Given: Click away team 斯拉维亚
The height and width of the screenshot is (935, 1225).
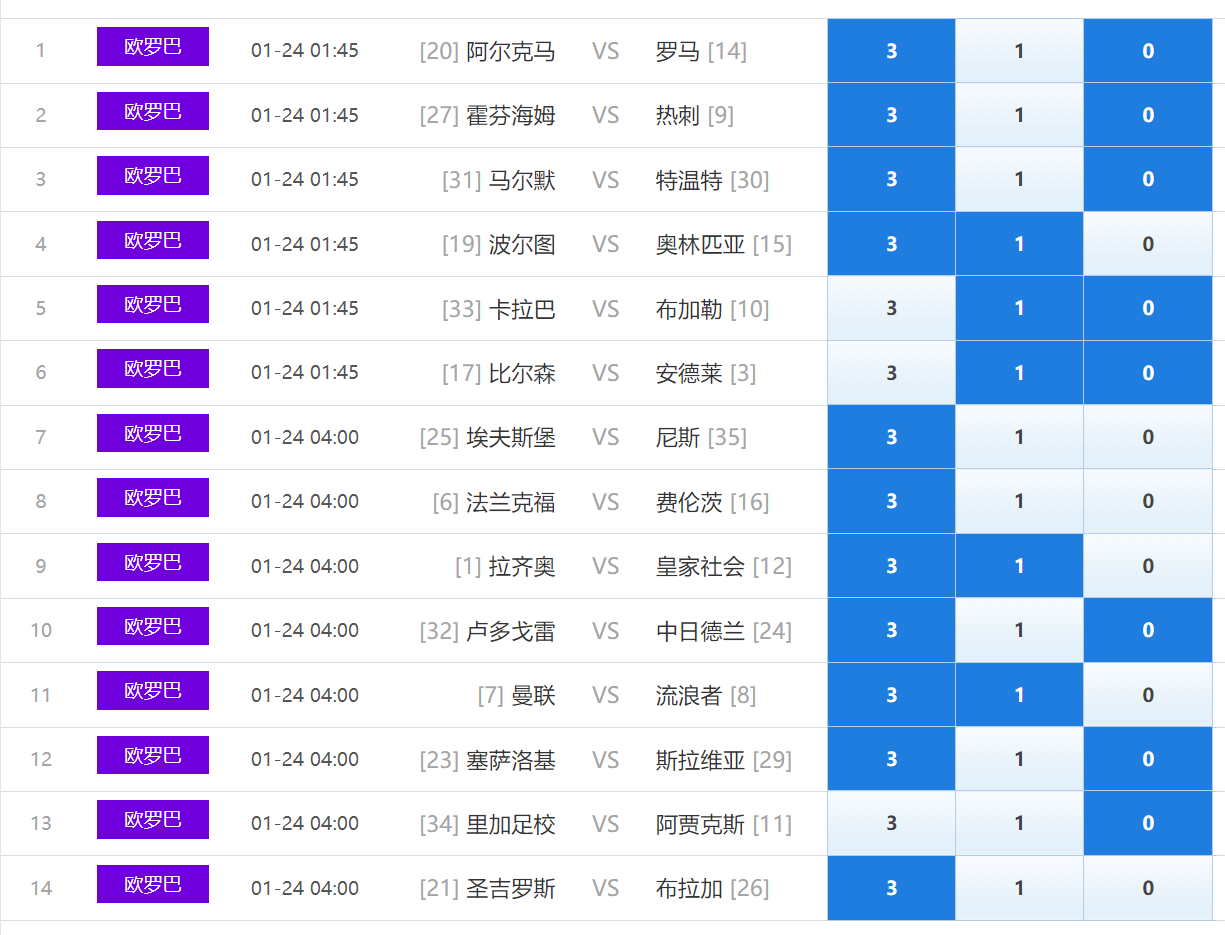Looking at the screenshot, I should (x=700, y=760).
